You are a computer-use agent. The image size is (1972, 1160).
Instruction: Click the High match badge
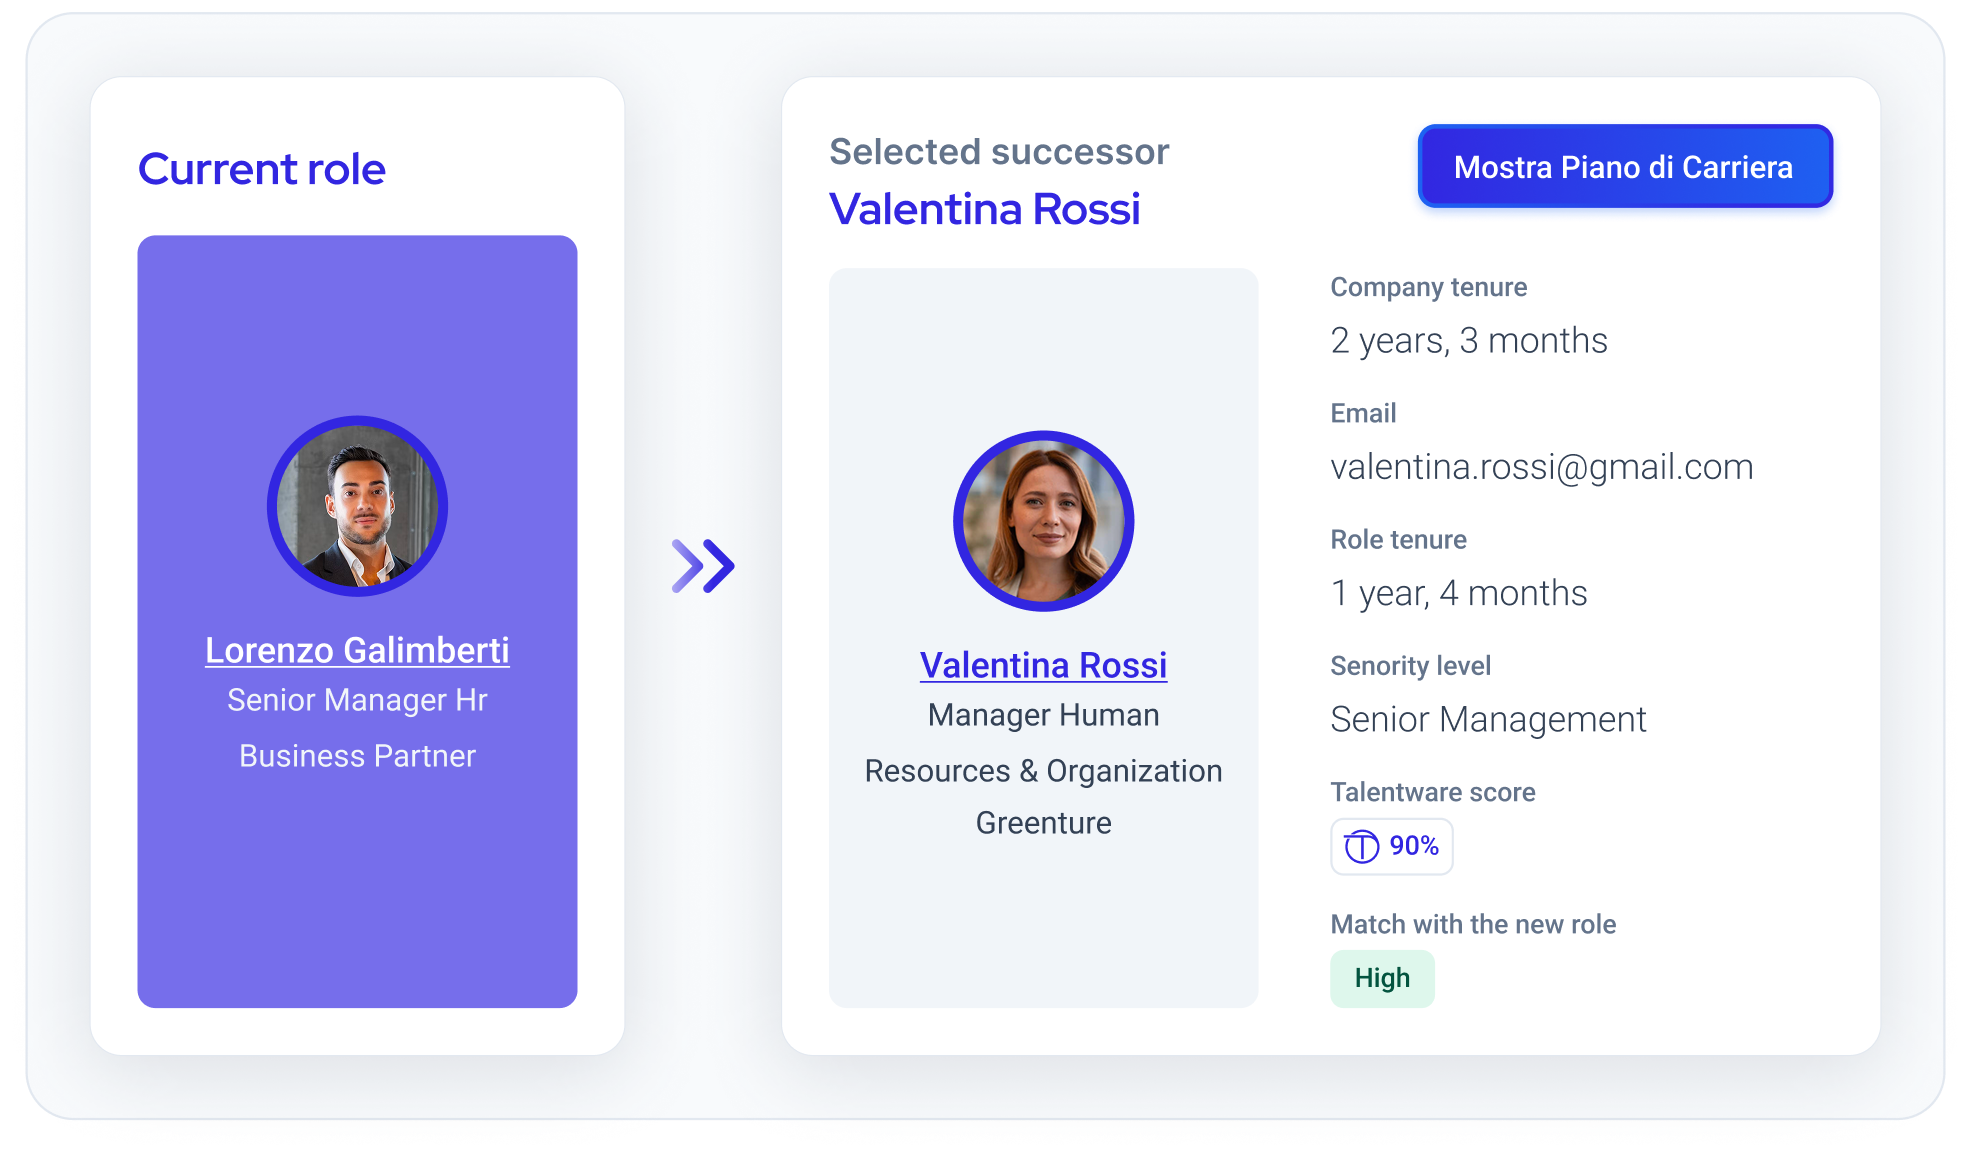(1382, 978)
